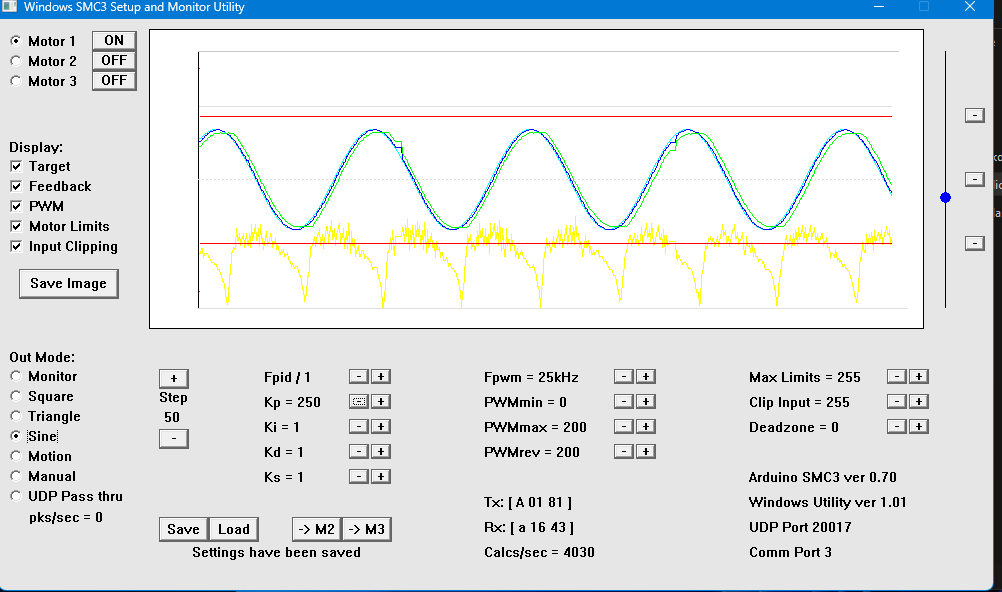Increase the Fpwm frequency with plus button
This screenshot has width=1002, height=592.
tap(646, 377)
